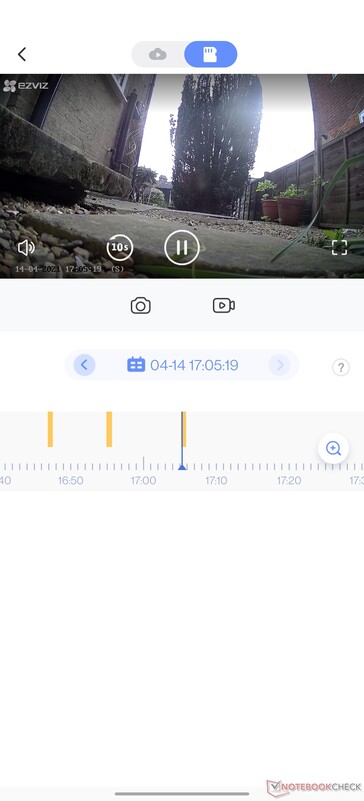Go to previous day arrow
364x801 pixels.
[84, 365]
